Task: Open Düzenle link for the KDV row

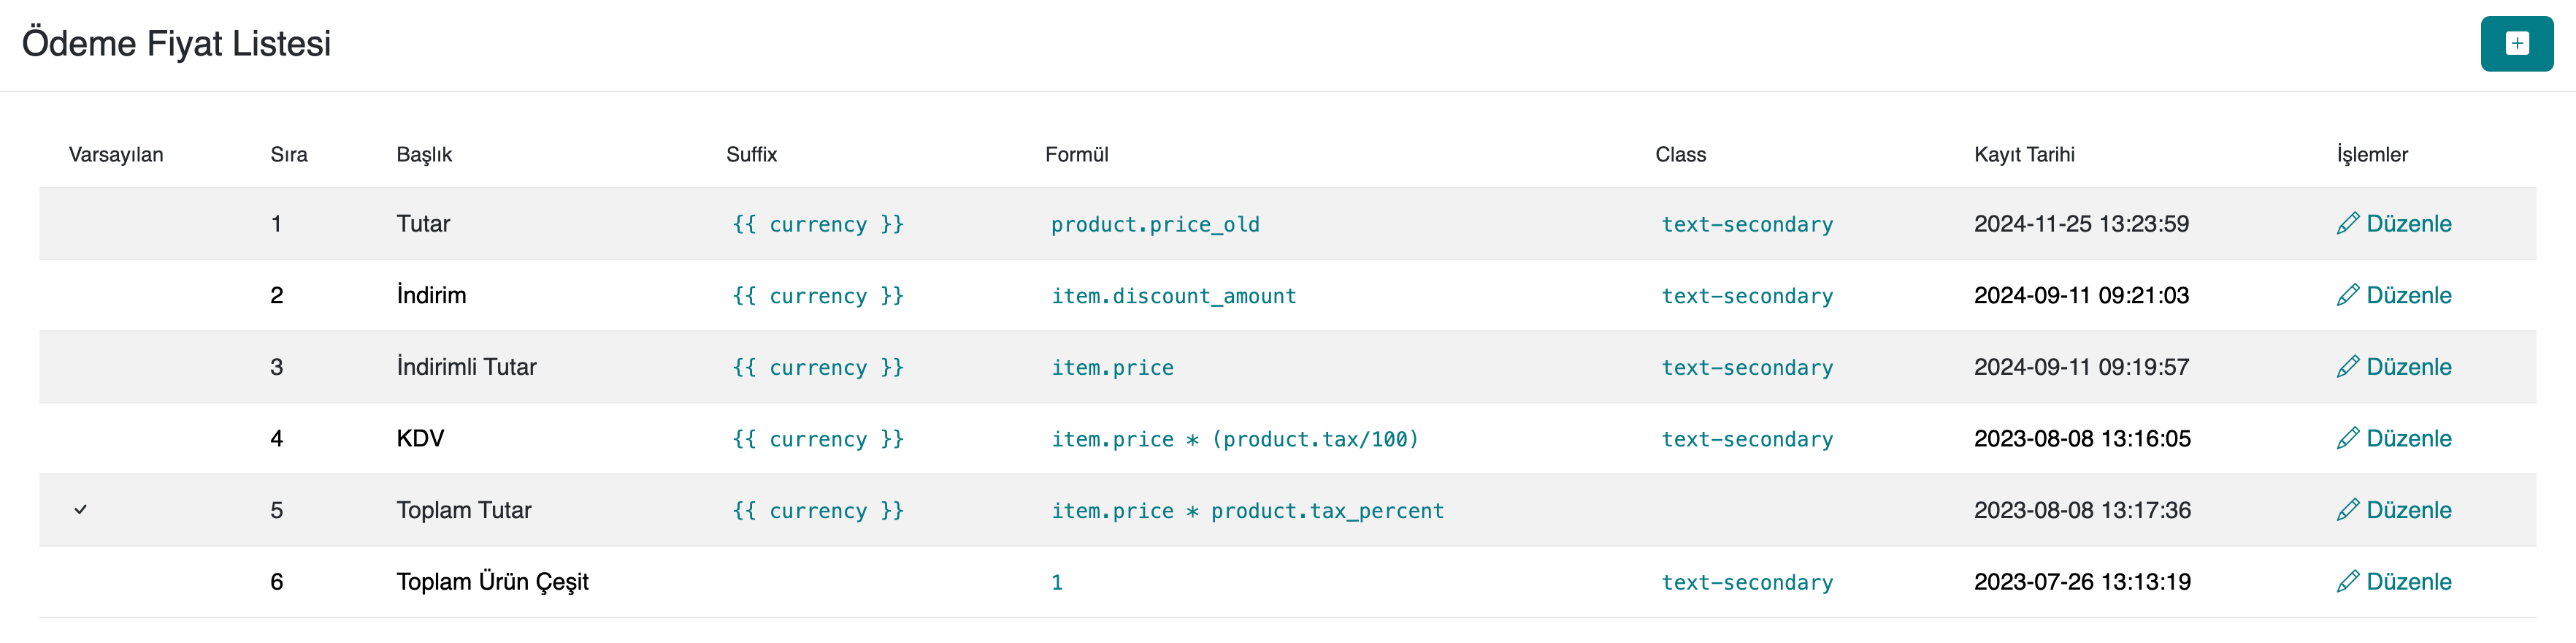Action: tap(2408, 438)
